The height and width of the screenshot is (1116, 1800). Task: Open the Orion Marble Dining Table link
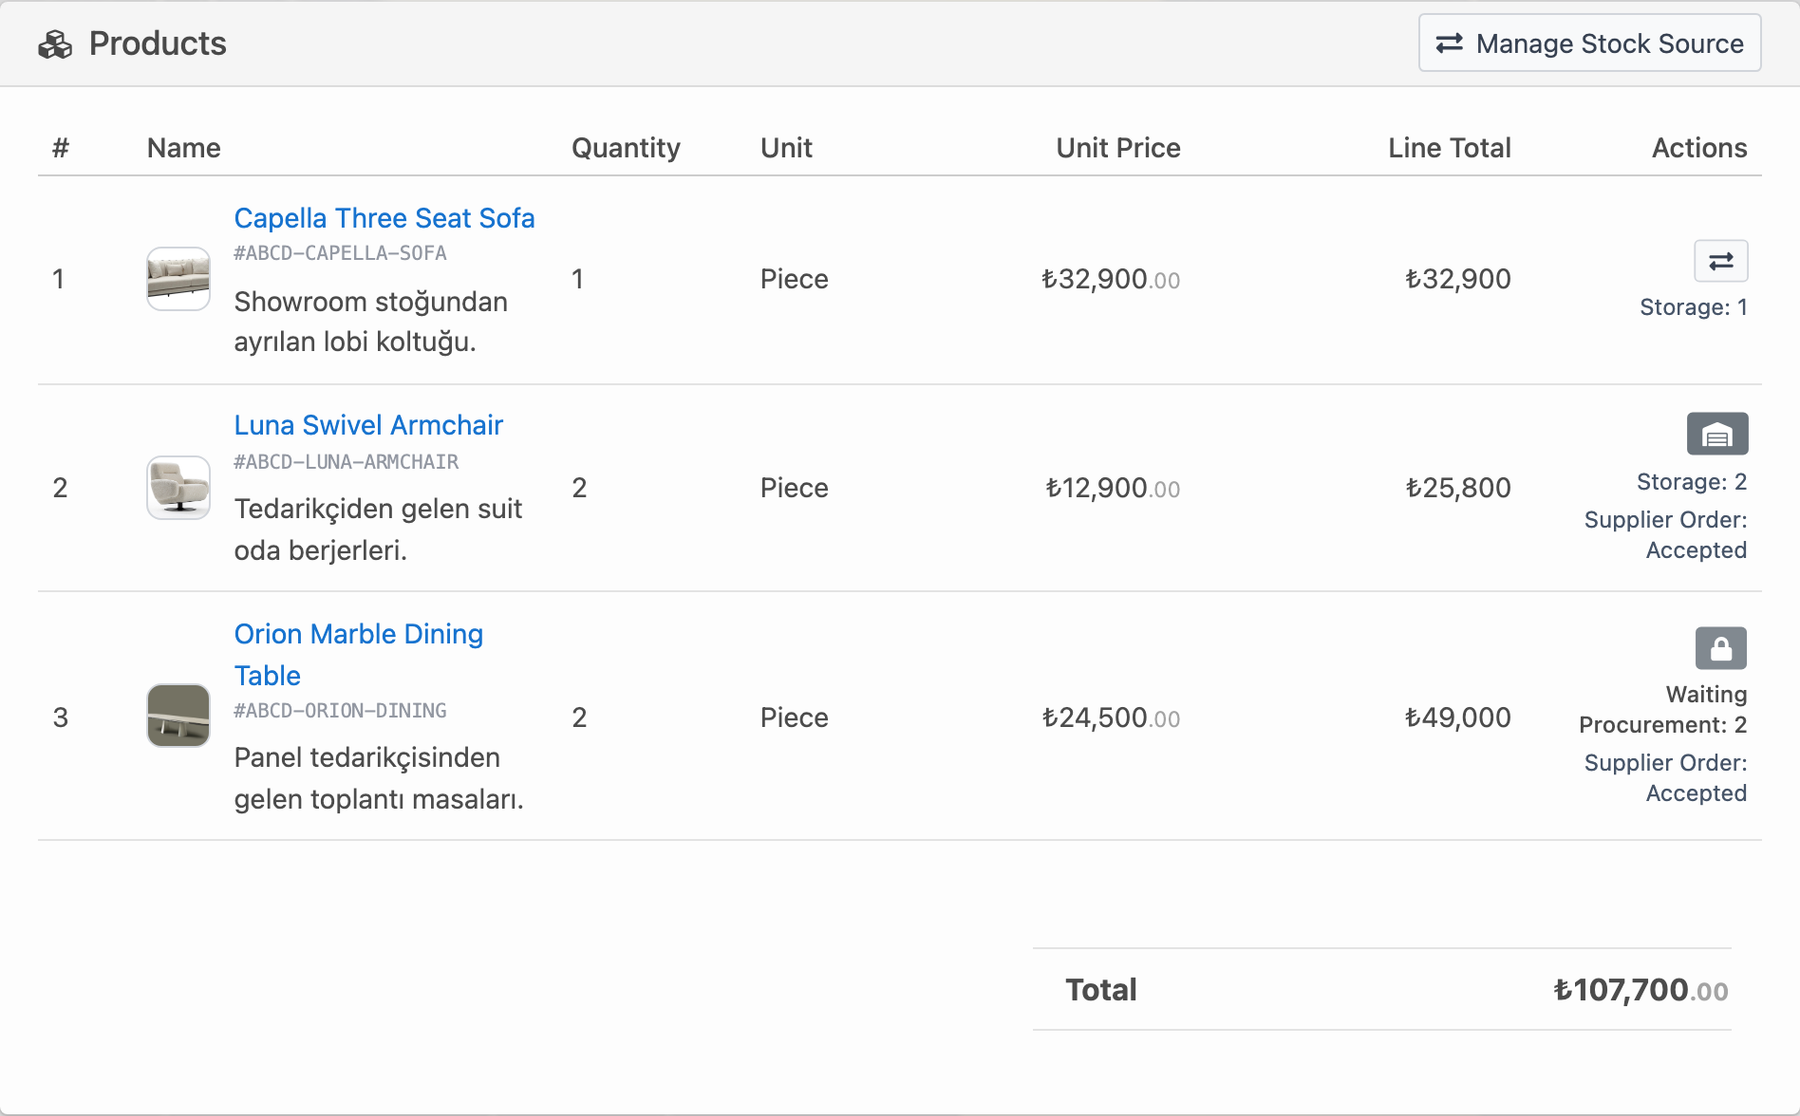click(358, 654)
